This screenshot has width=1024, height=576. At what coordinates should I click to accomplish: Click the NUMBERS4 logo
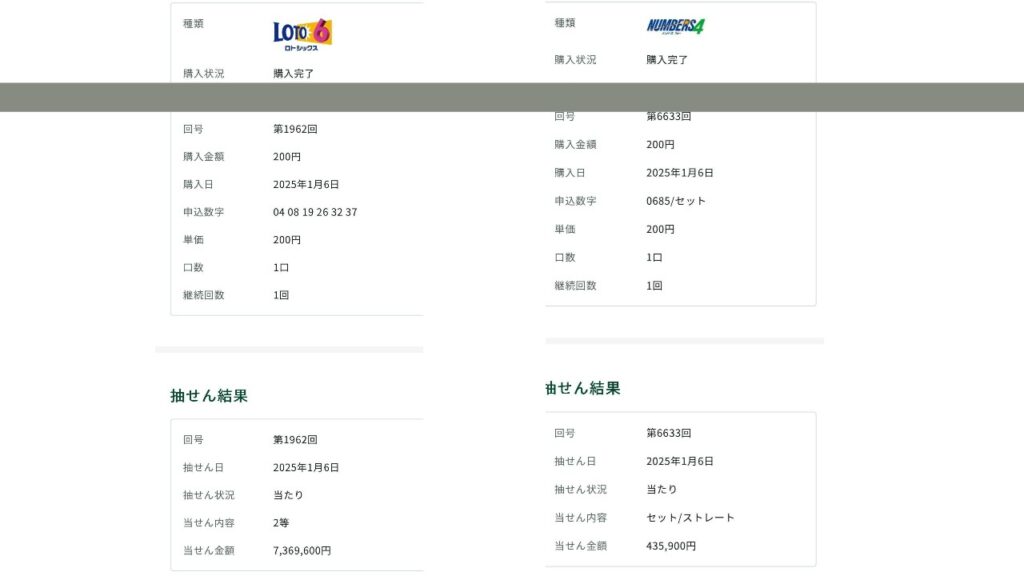tap(675, 26)
